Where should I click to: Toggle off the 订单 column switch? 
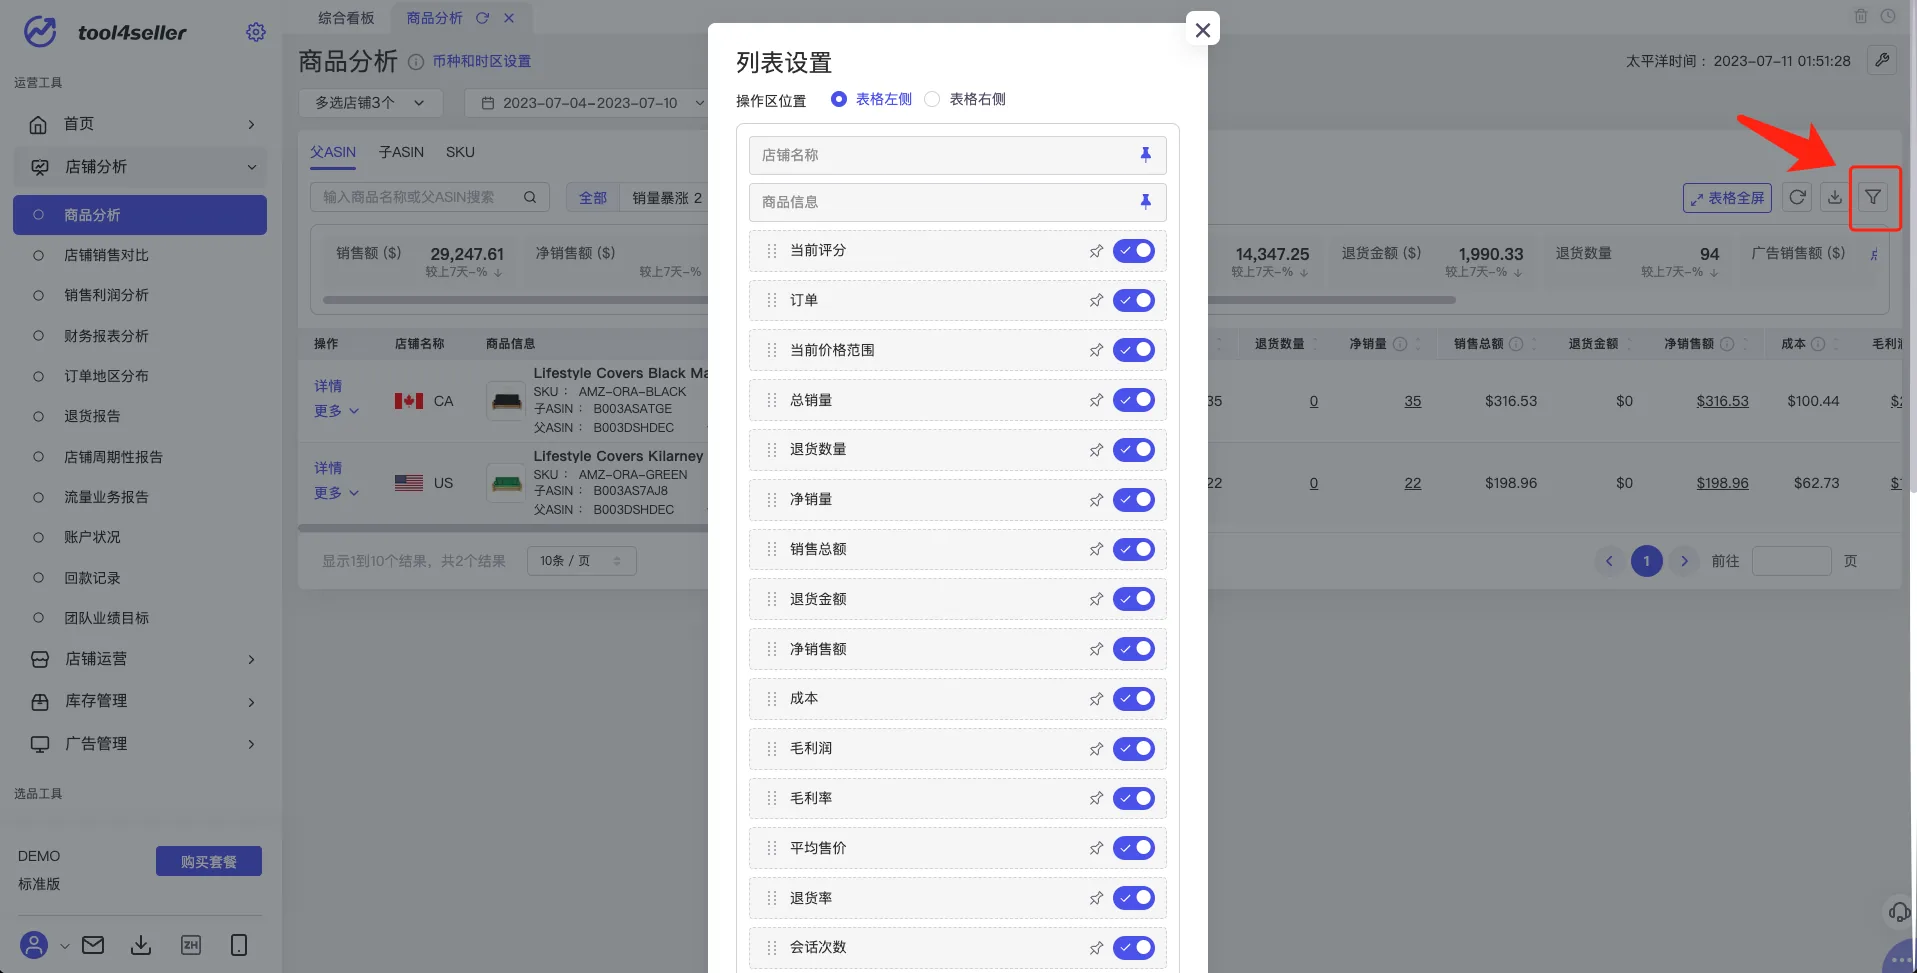1134,300
